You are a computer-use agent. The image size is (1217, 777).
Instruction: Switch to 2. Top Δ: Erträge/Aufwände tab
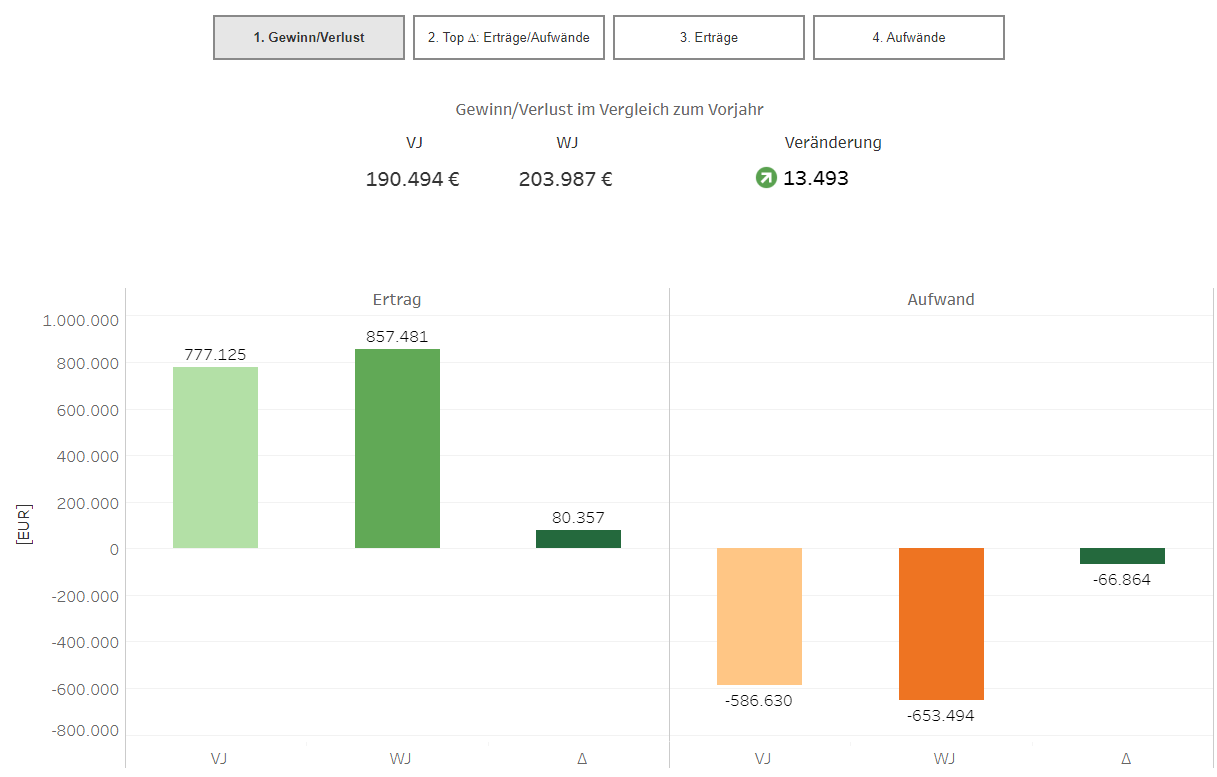coord(509,38)
